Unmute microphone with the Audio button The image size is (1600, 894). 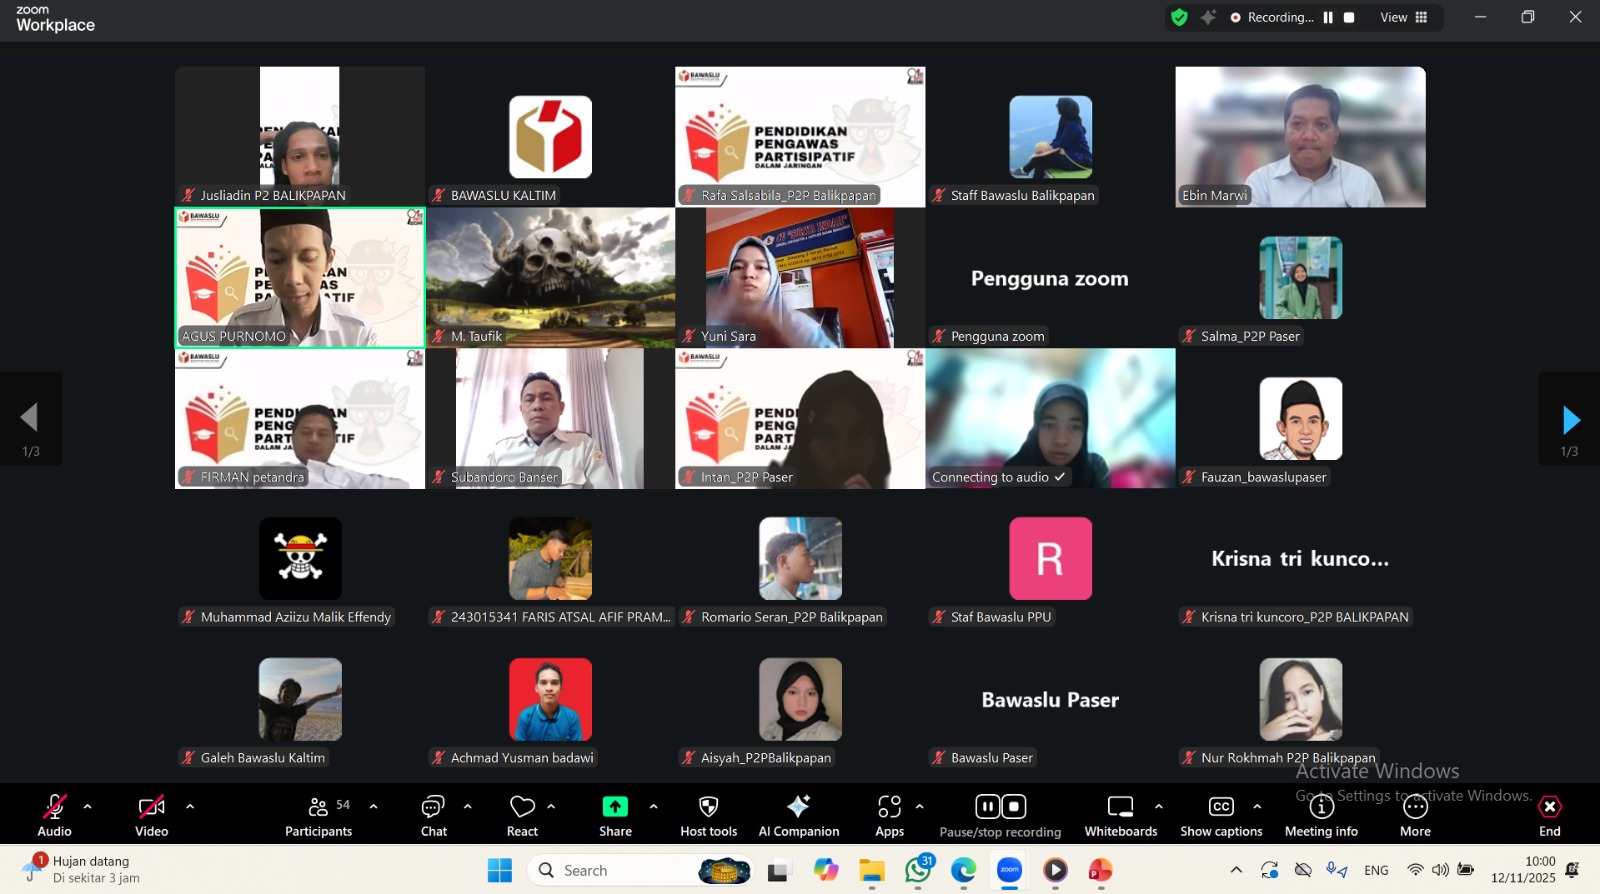[x=54, y=815]
